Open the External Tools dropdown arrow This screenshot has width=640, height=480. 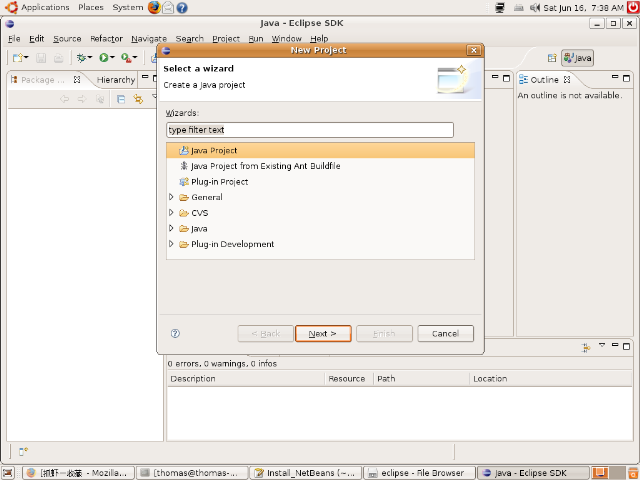[x=135, y=58]
